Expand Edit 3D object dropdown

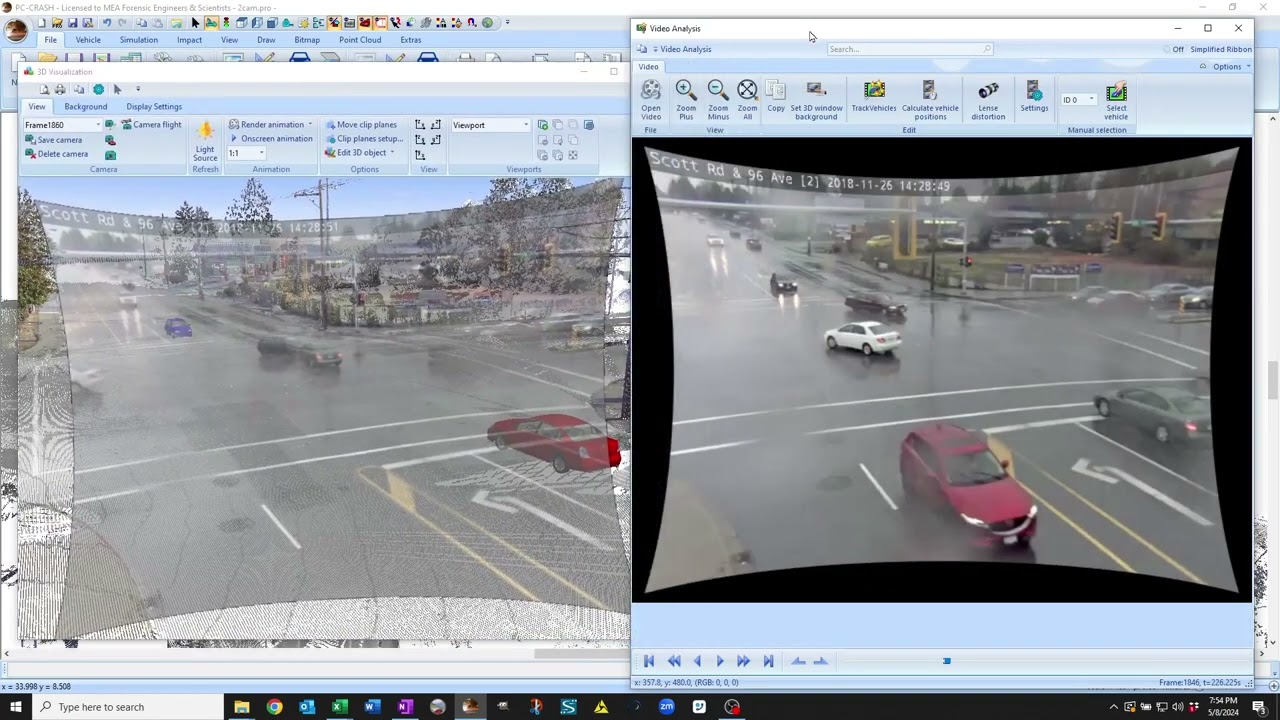(x=392, y=153)
